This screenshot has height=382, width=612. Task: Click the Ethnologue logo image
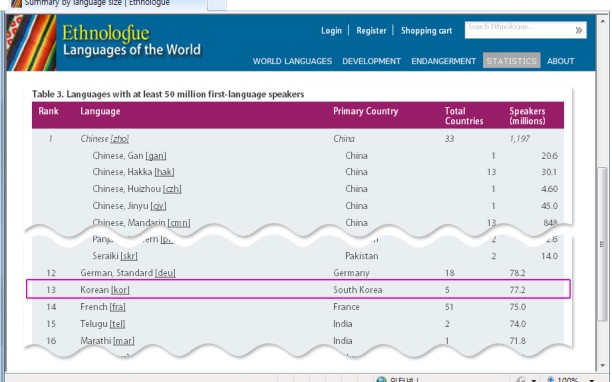tap(31, 43)
